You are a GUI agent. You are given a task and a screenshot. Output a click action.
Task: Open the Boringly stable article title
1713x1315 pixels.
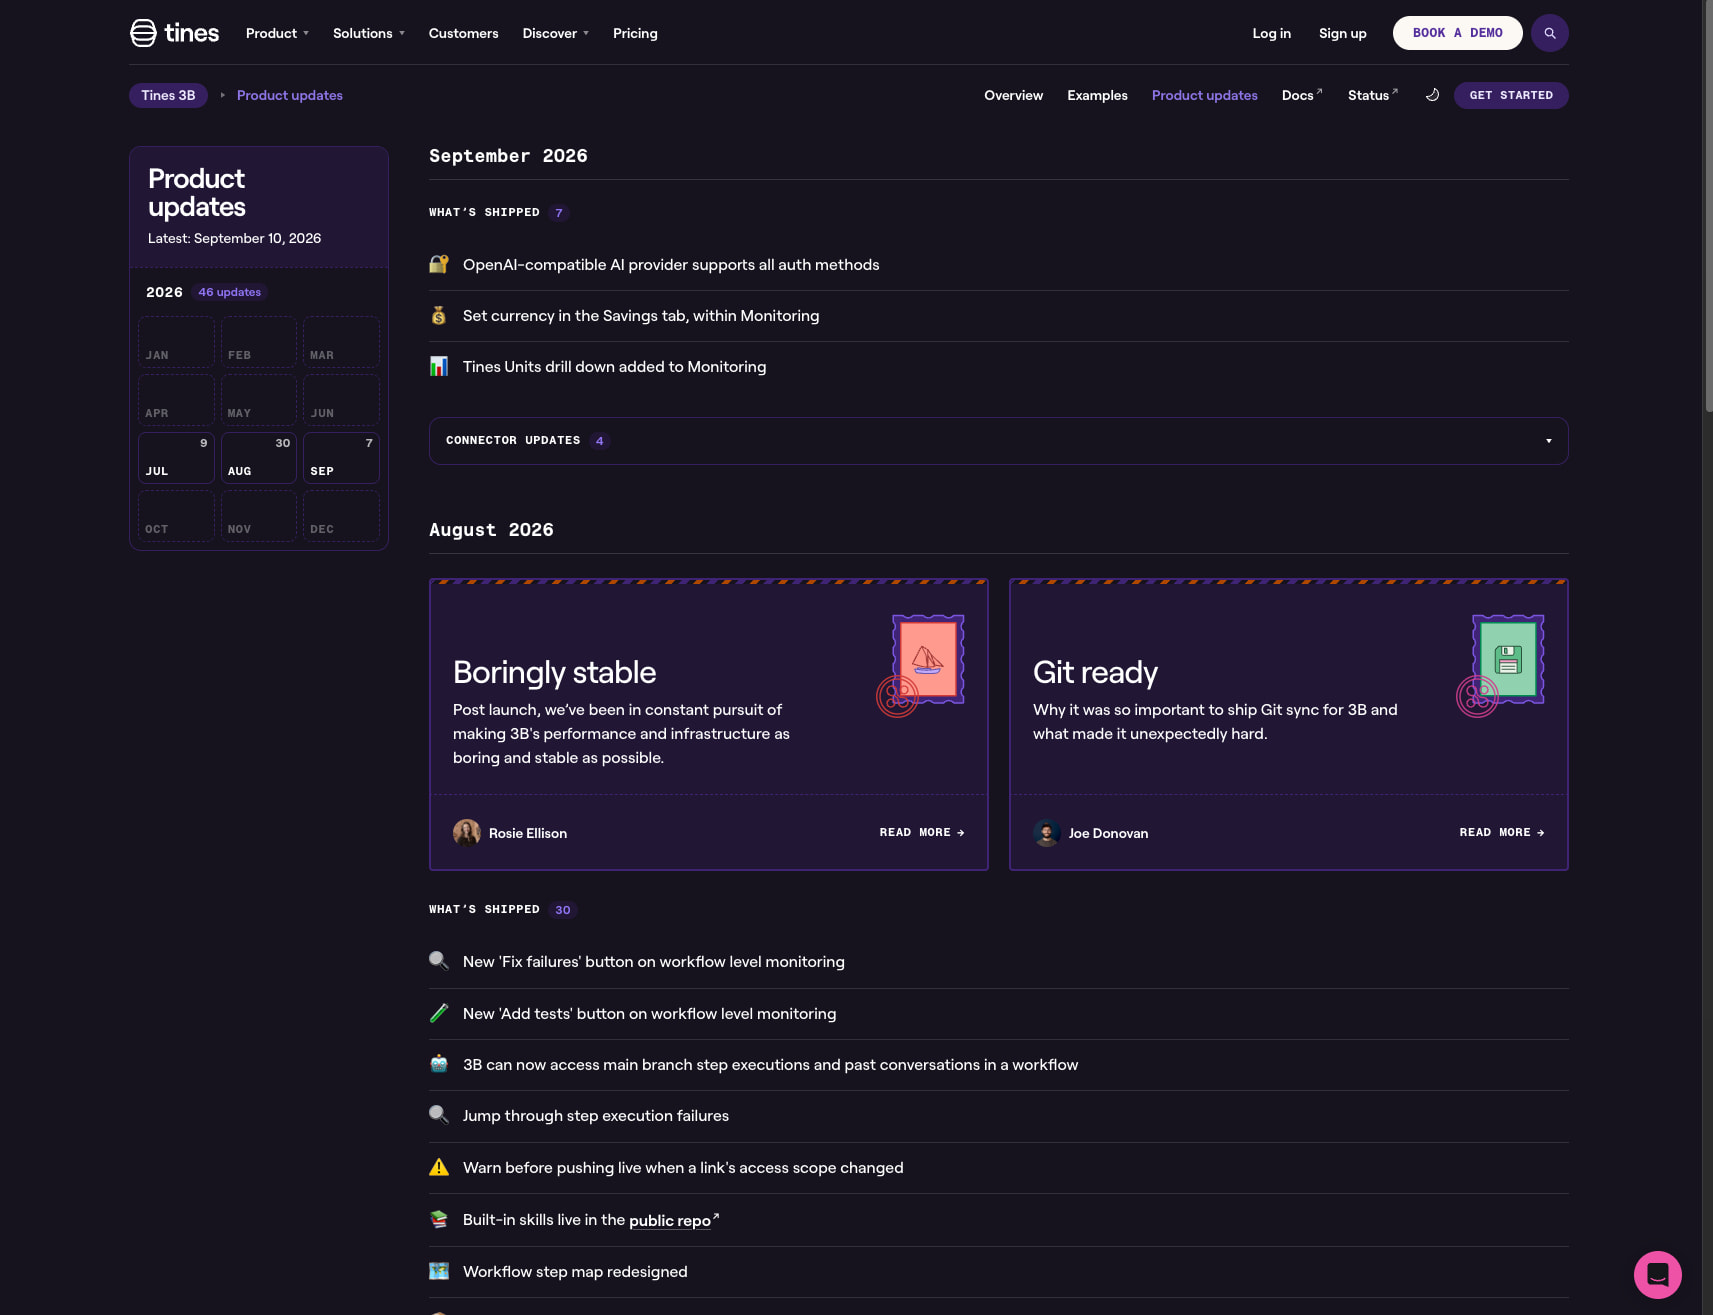(554, 672)
